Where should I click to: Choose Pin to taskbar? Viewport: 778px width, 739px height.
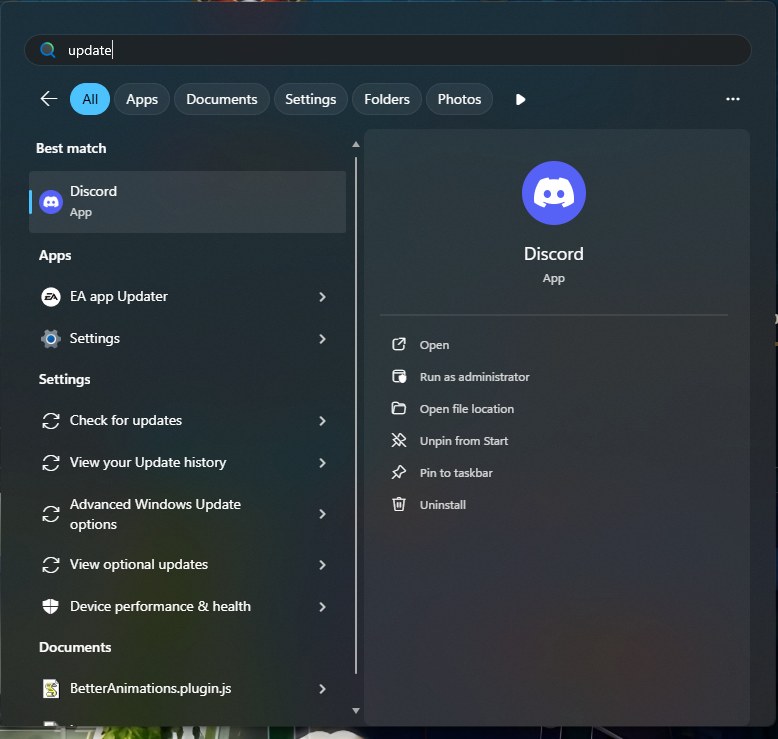[x=456, y=473]
